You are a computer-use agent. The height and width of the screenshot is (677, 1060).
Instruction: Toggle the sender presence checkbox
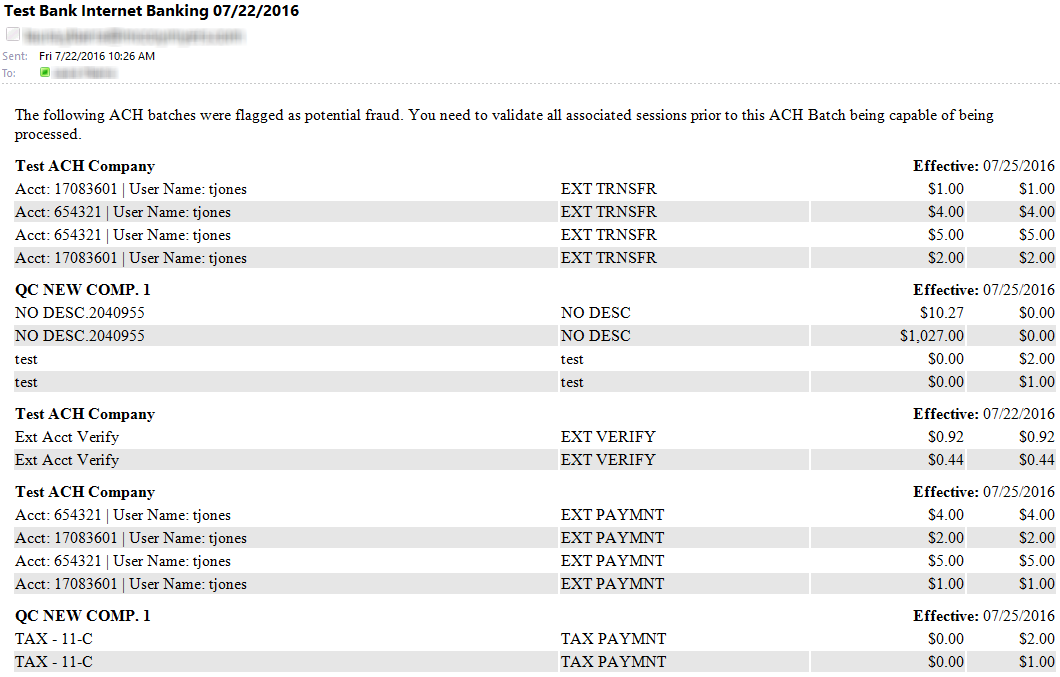[x=13, y=34]
